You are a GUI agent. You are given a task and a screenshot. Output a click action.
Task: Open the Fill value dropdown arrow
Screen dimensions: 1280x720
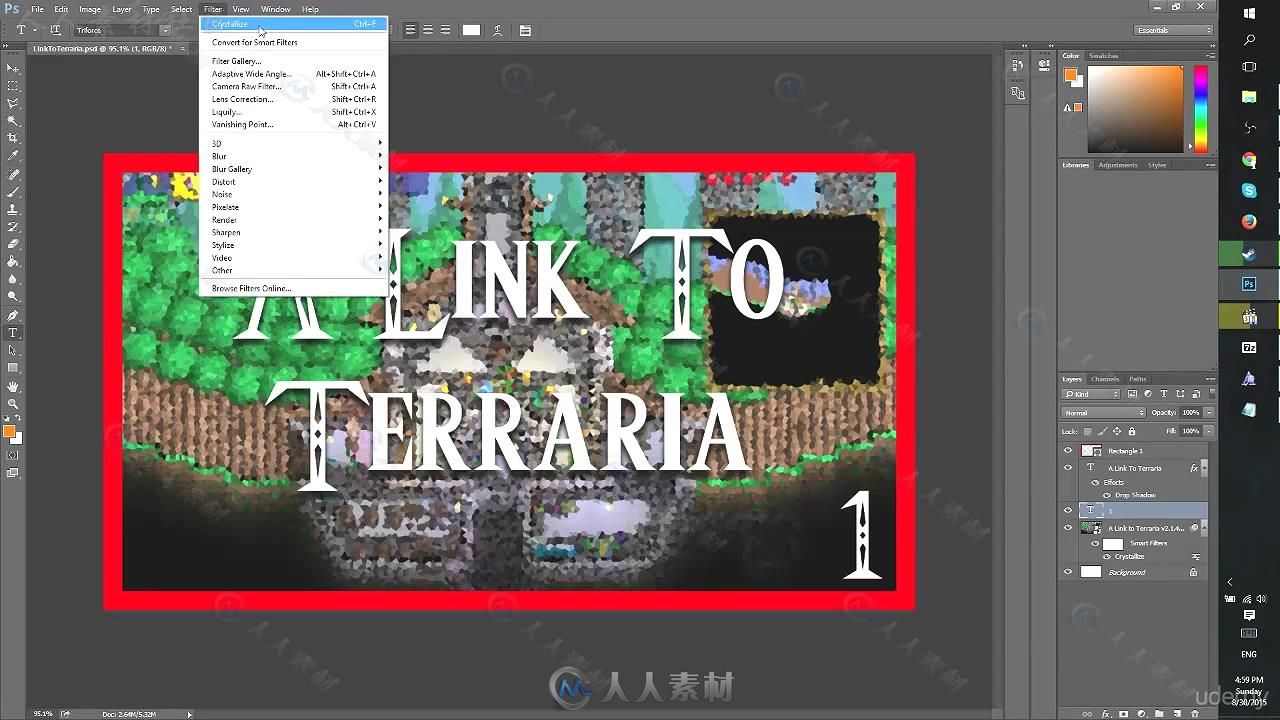1208,431
